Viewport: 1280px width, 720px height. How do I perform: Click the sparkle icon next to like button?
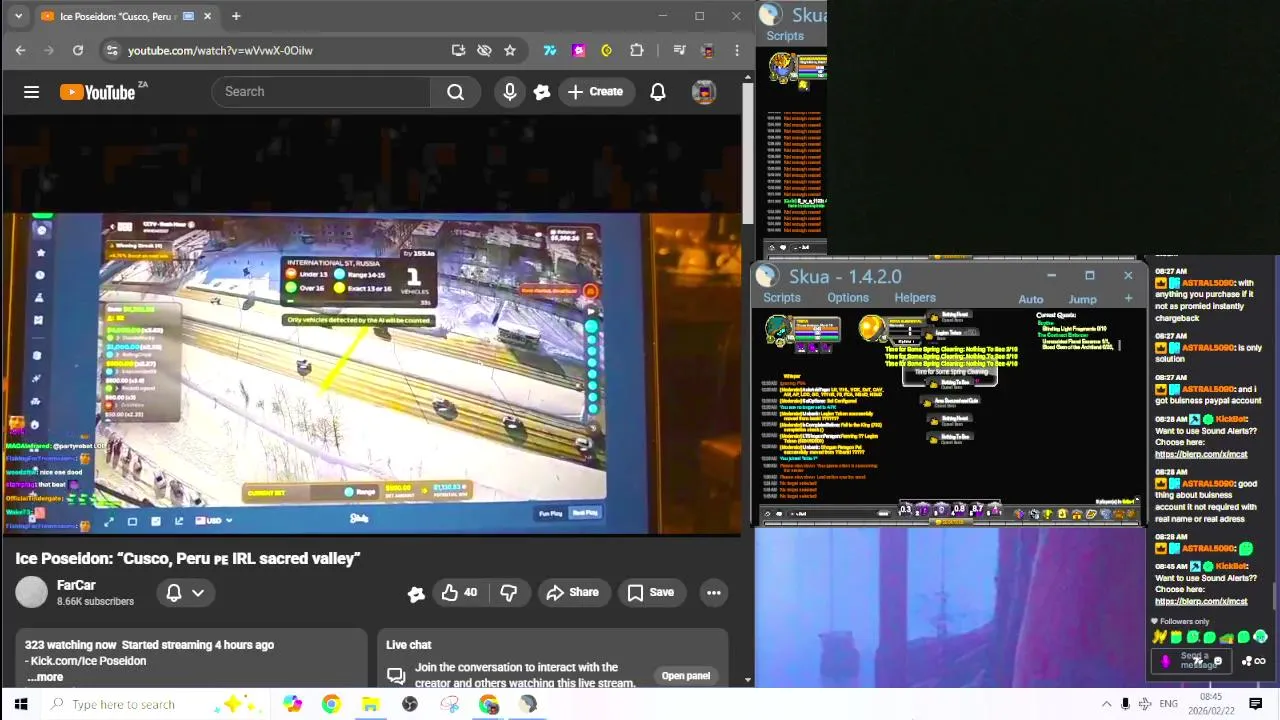coord(416,593)
